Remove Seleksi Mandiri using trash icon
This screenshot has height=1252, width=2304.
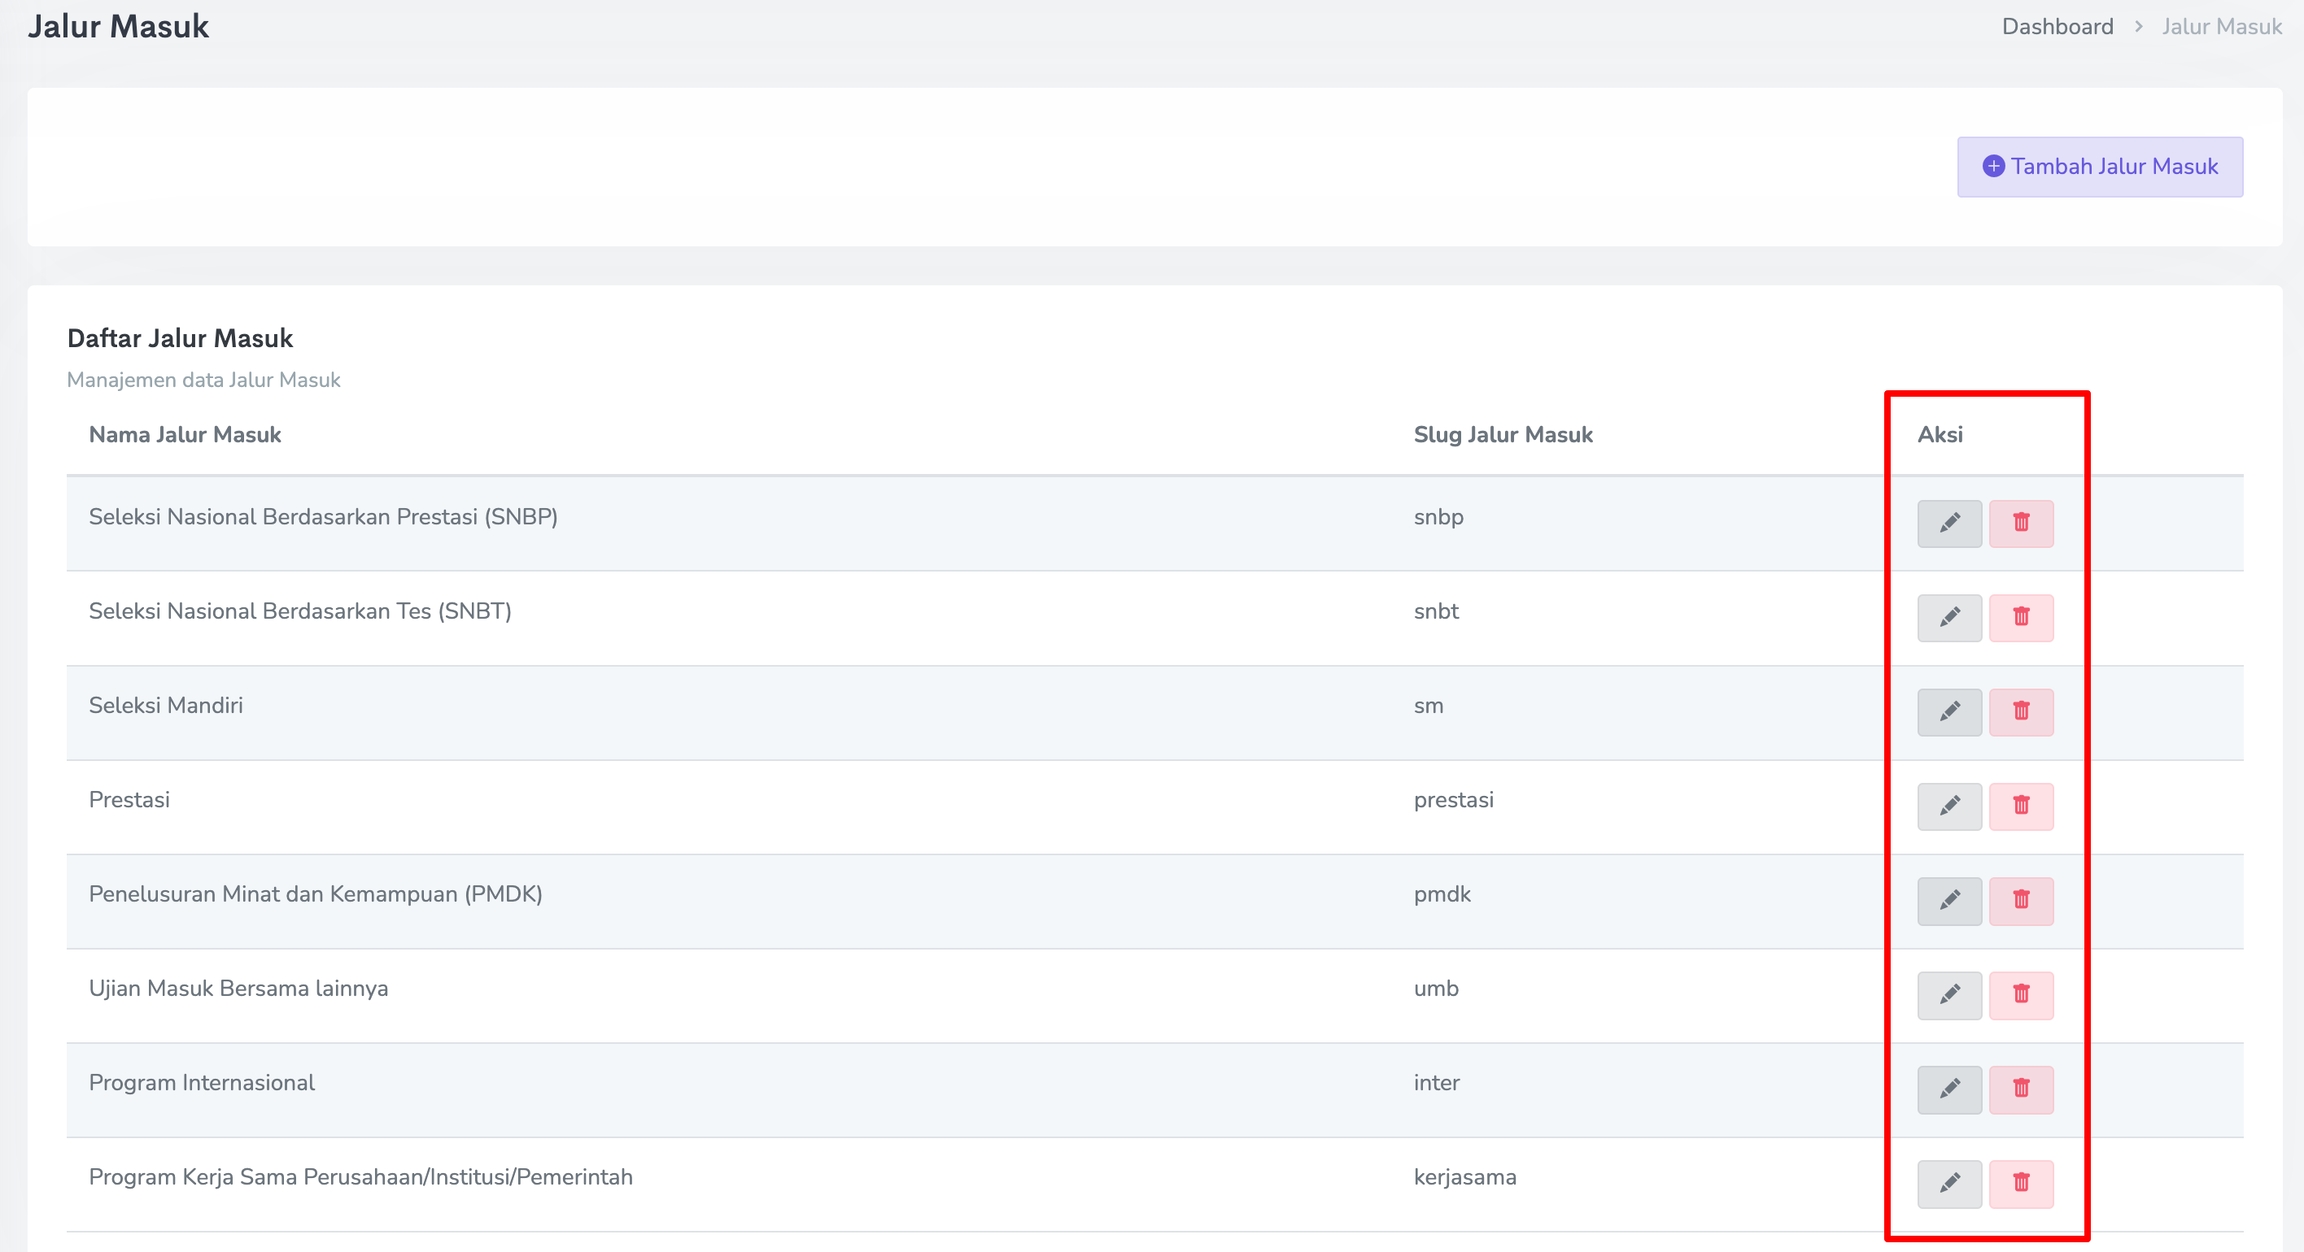[2021, 712]
